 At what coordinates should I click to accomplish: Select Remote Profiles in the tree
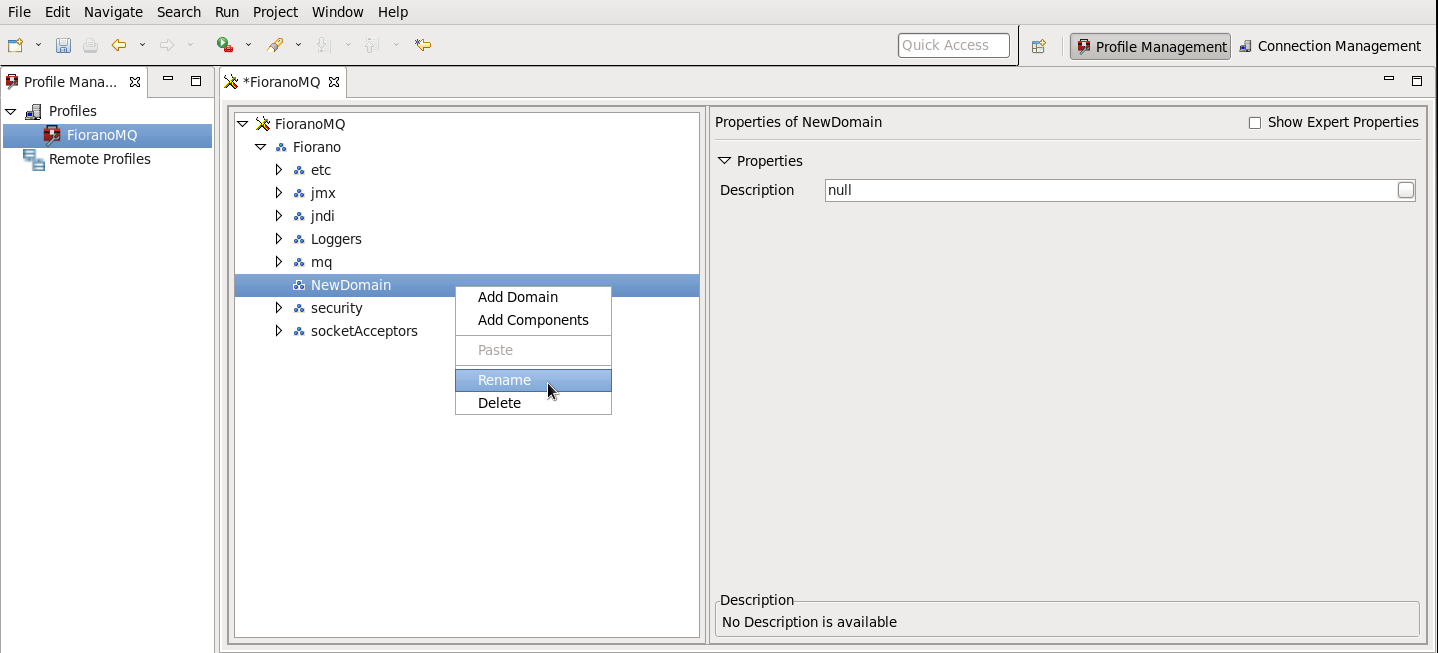(x=99, y=159)
